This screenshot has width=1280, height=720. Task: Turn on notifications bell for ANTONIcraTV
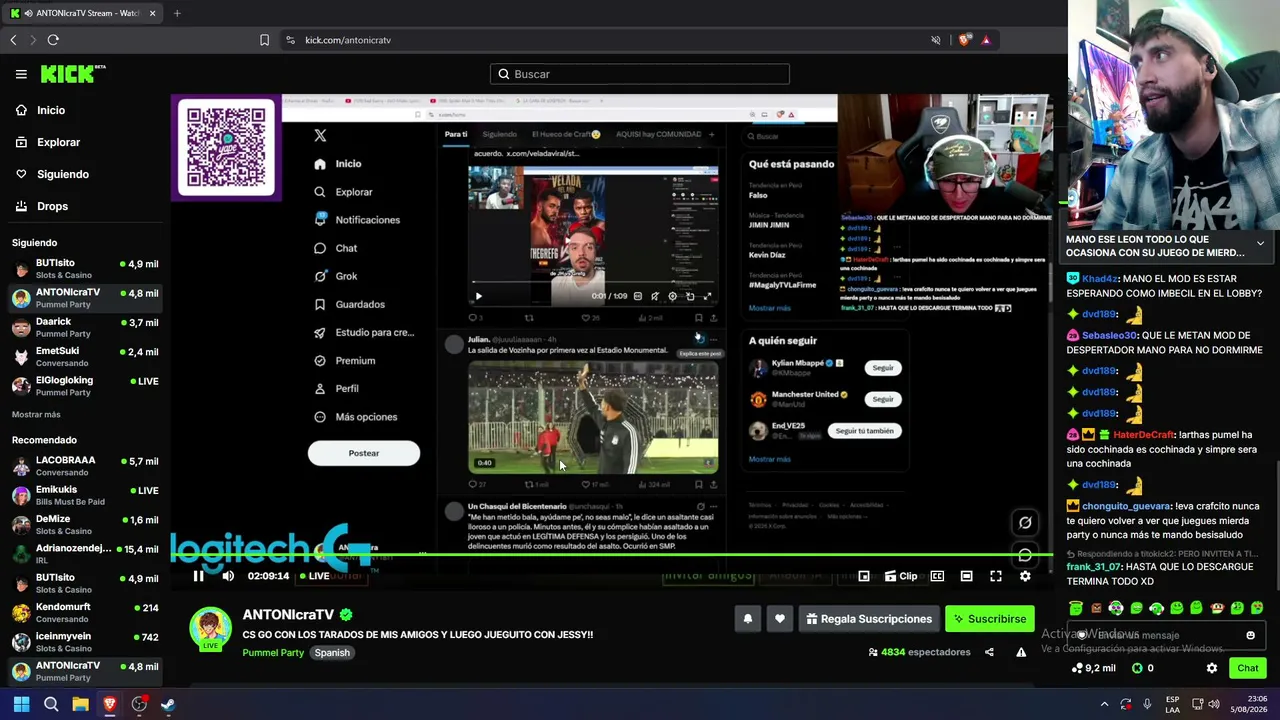pos(747,619)
